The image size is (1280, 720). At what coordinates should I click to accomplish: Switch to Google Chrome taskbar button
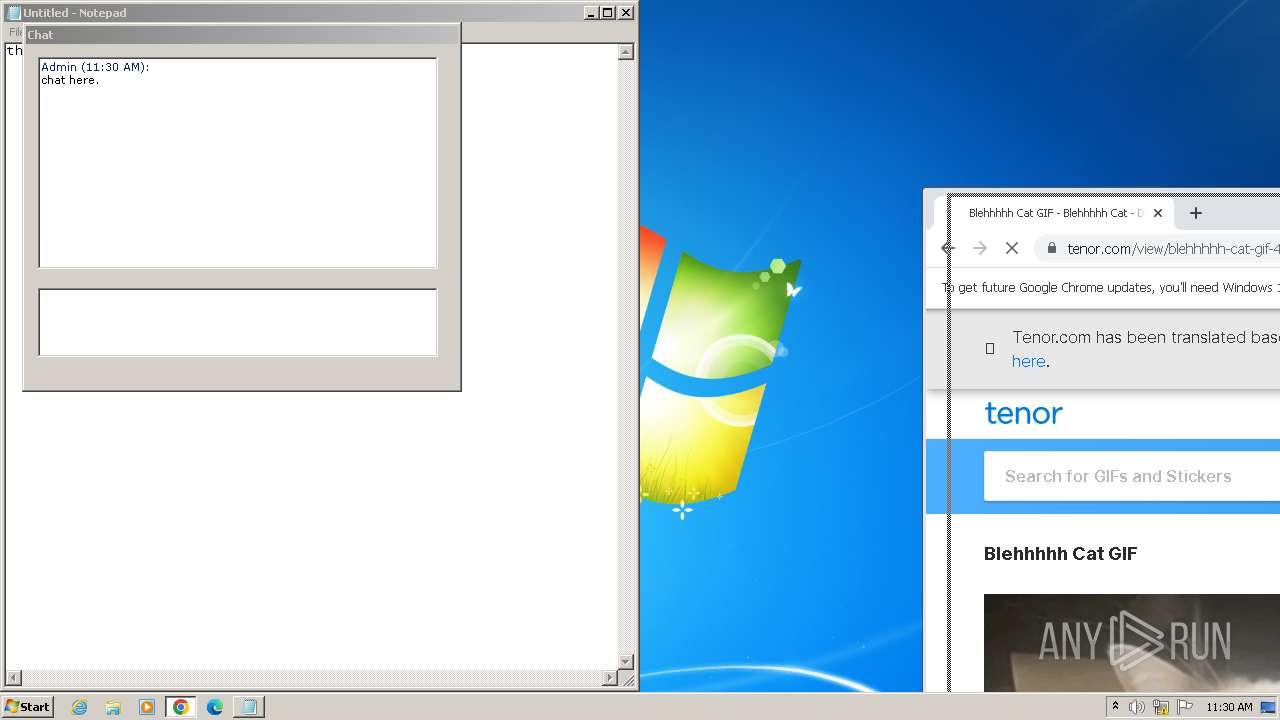pos(181,707)
